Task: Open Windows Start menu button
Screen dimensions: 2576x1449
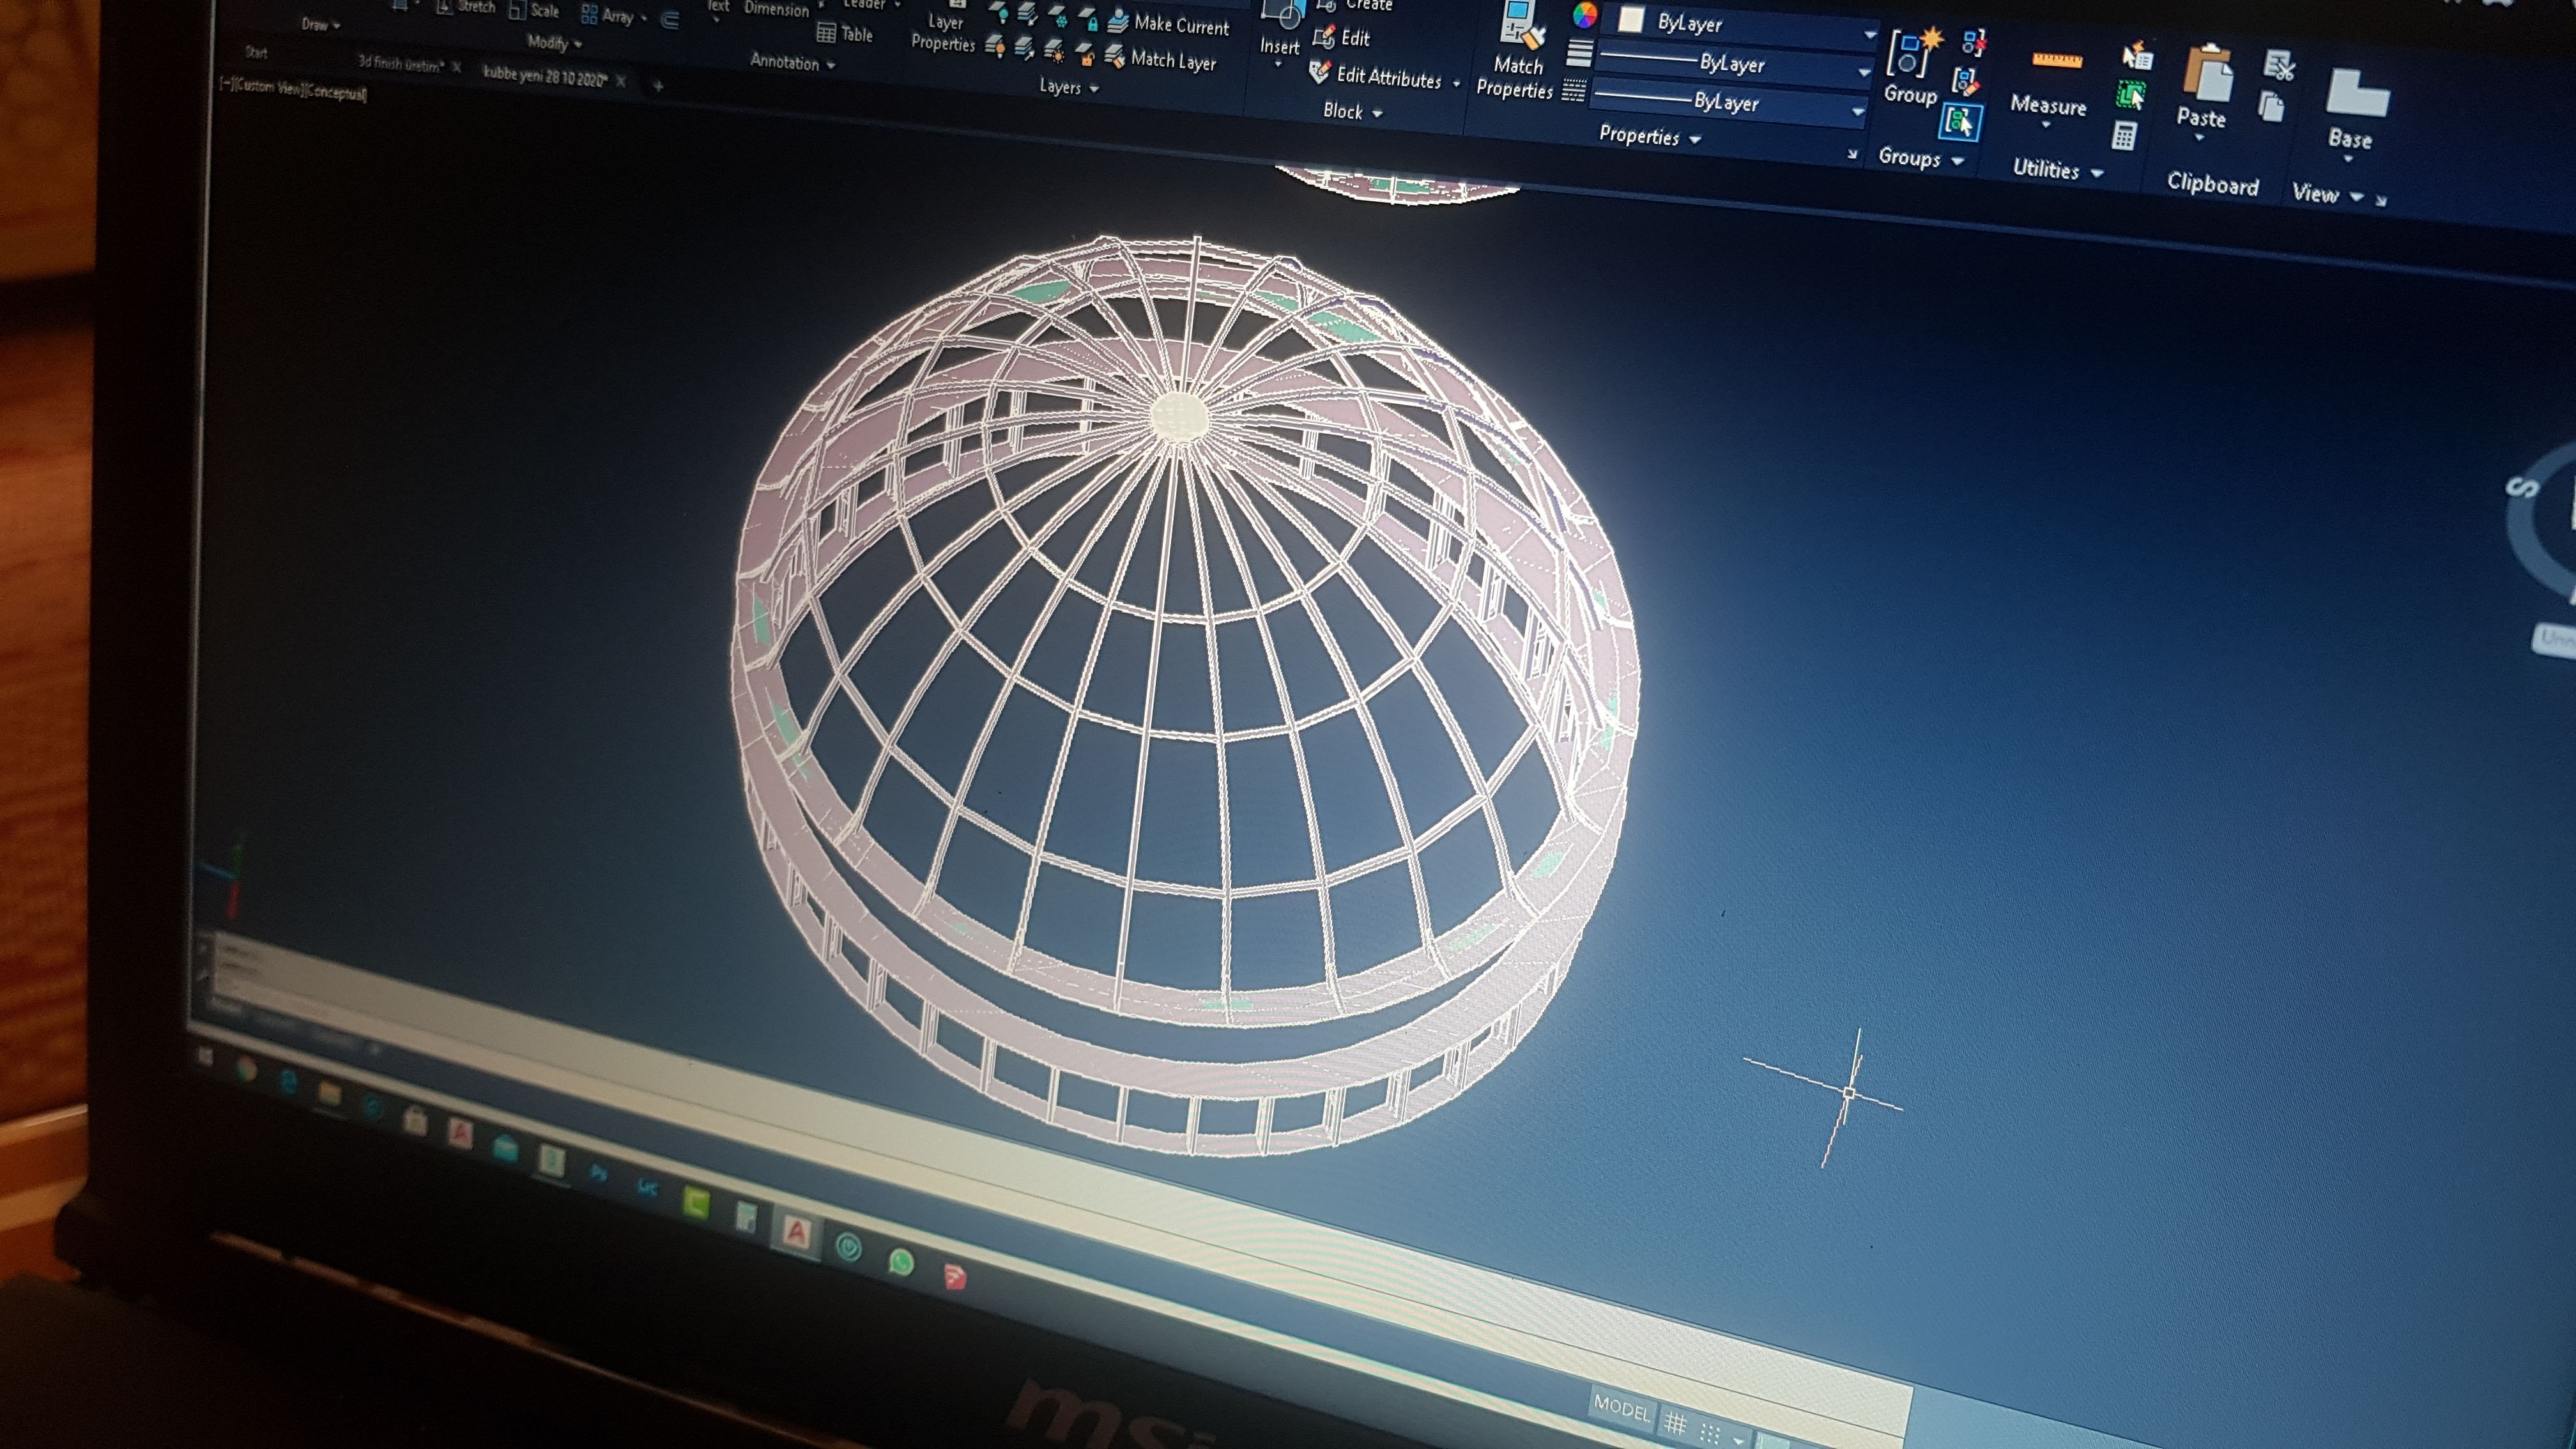Action: click(206, 1057)
